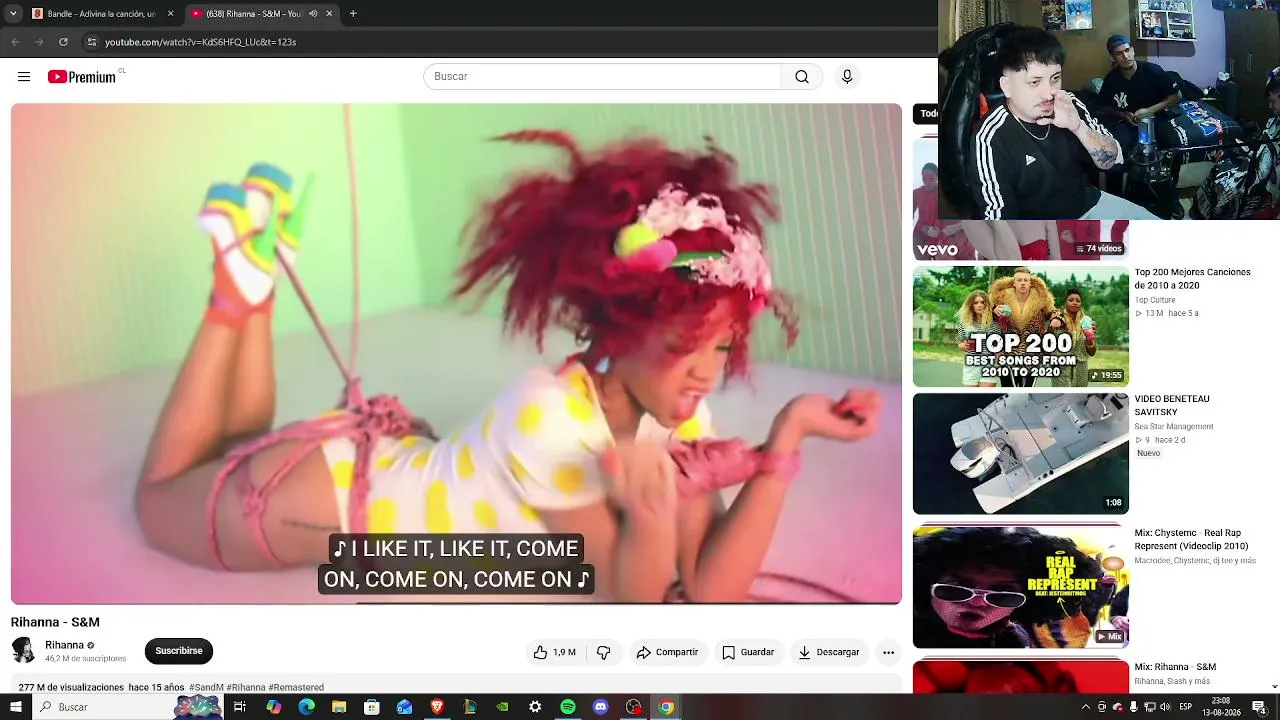Launch Brave browser from taskbar
The width and height of the screenshot is (1280, 720).
pyautogui.click(x=437, y=707)
